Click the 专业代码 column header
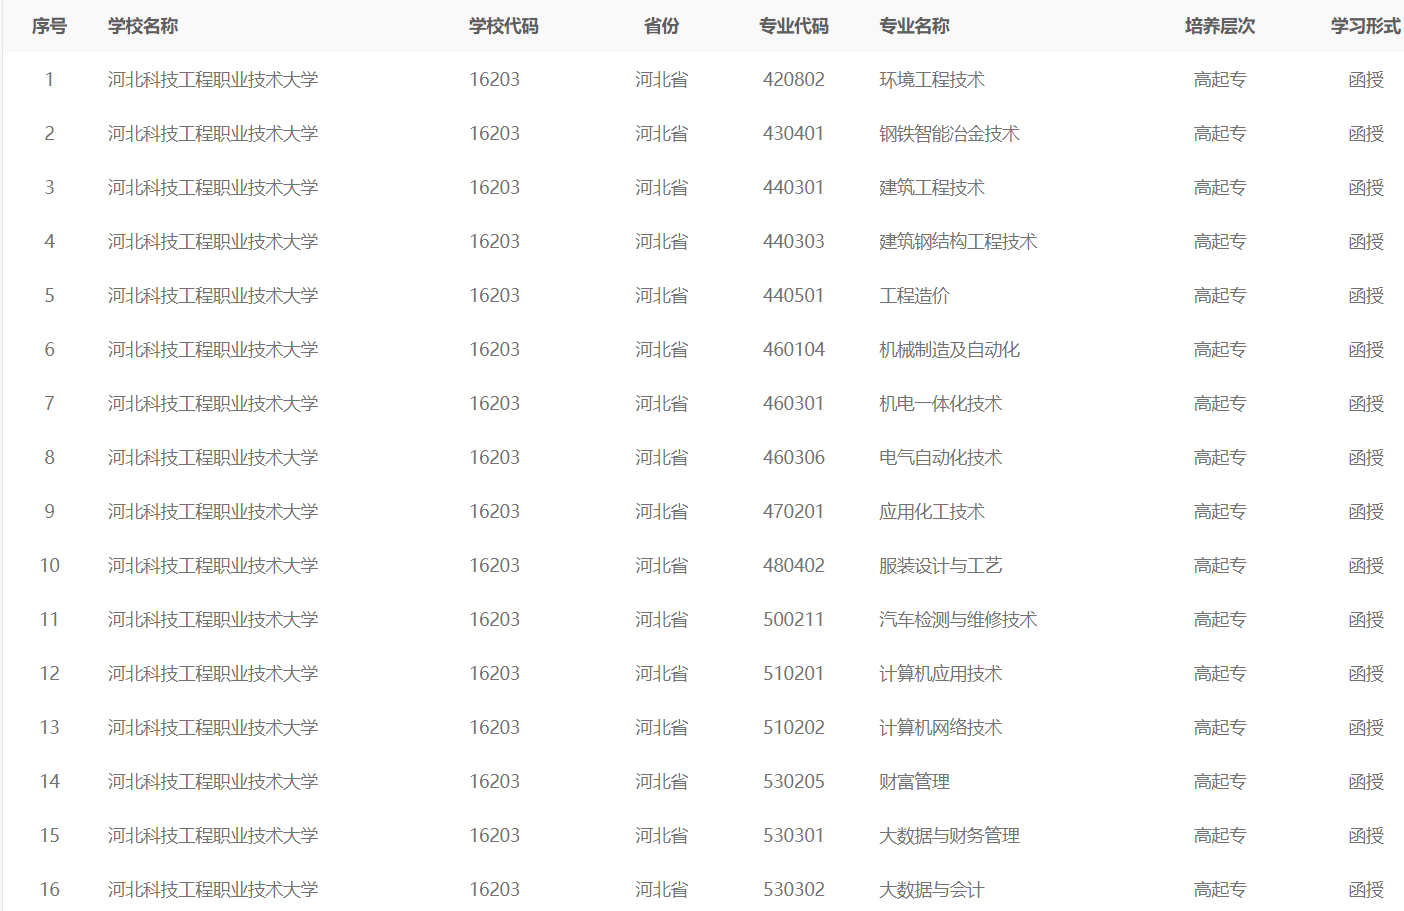This screenshot has width=1404, height=911. [x=794, y=26]
